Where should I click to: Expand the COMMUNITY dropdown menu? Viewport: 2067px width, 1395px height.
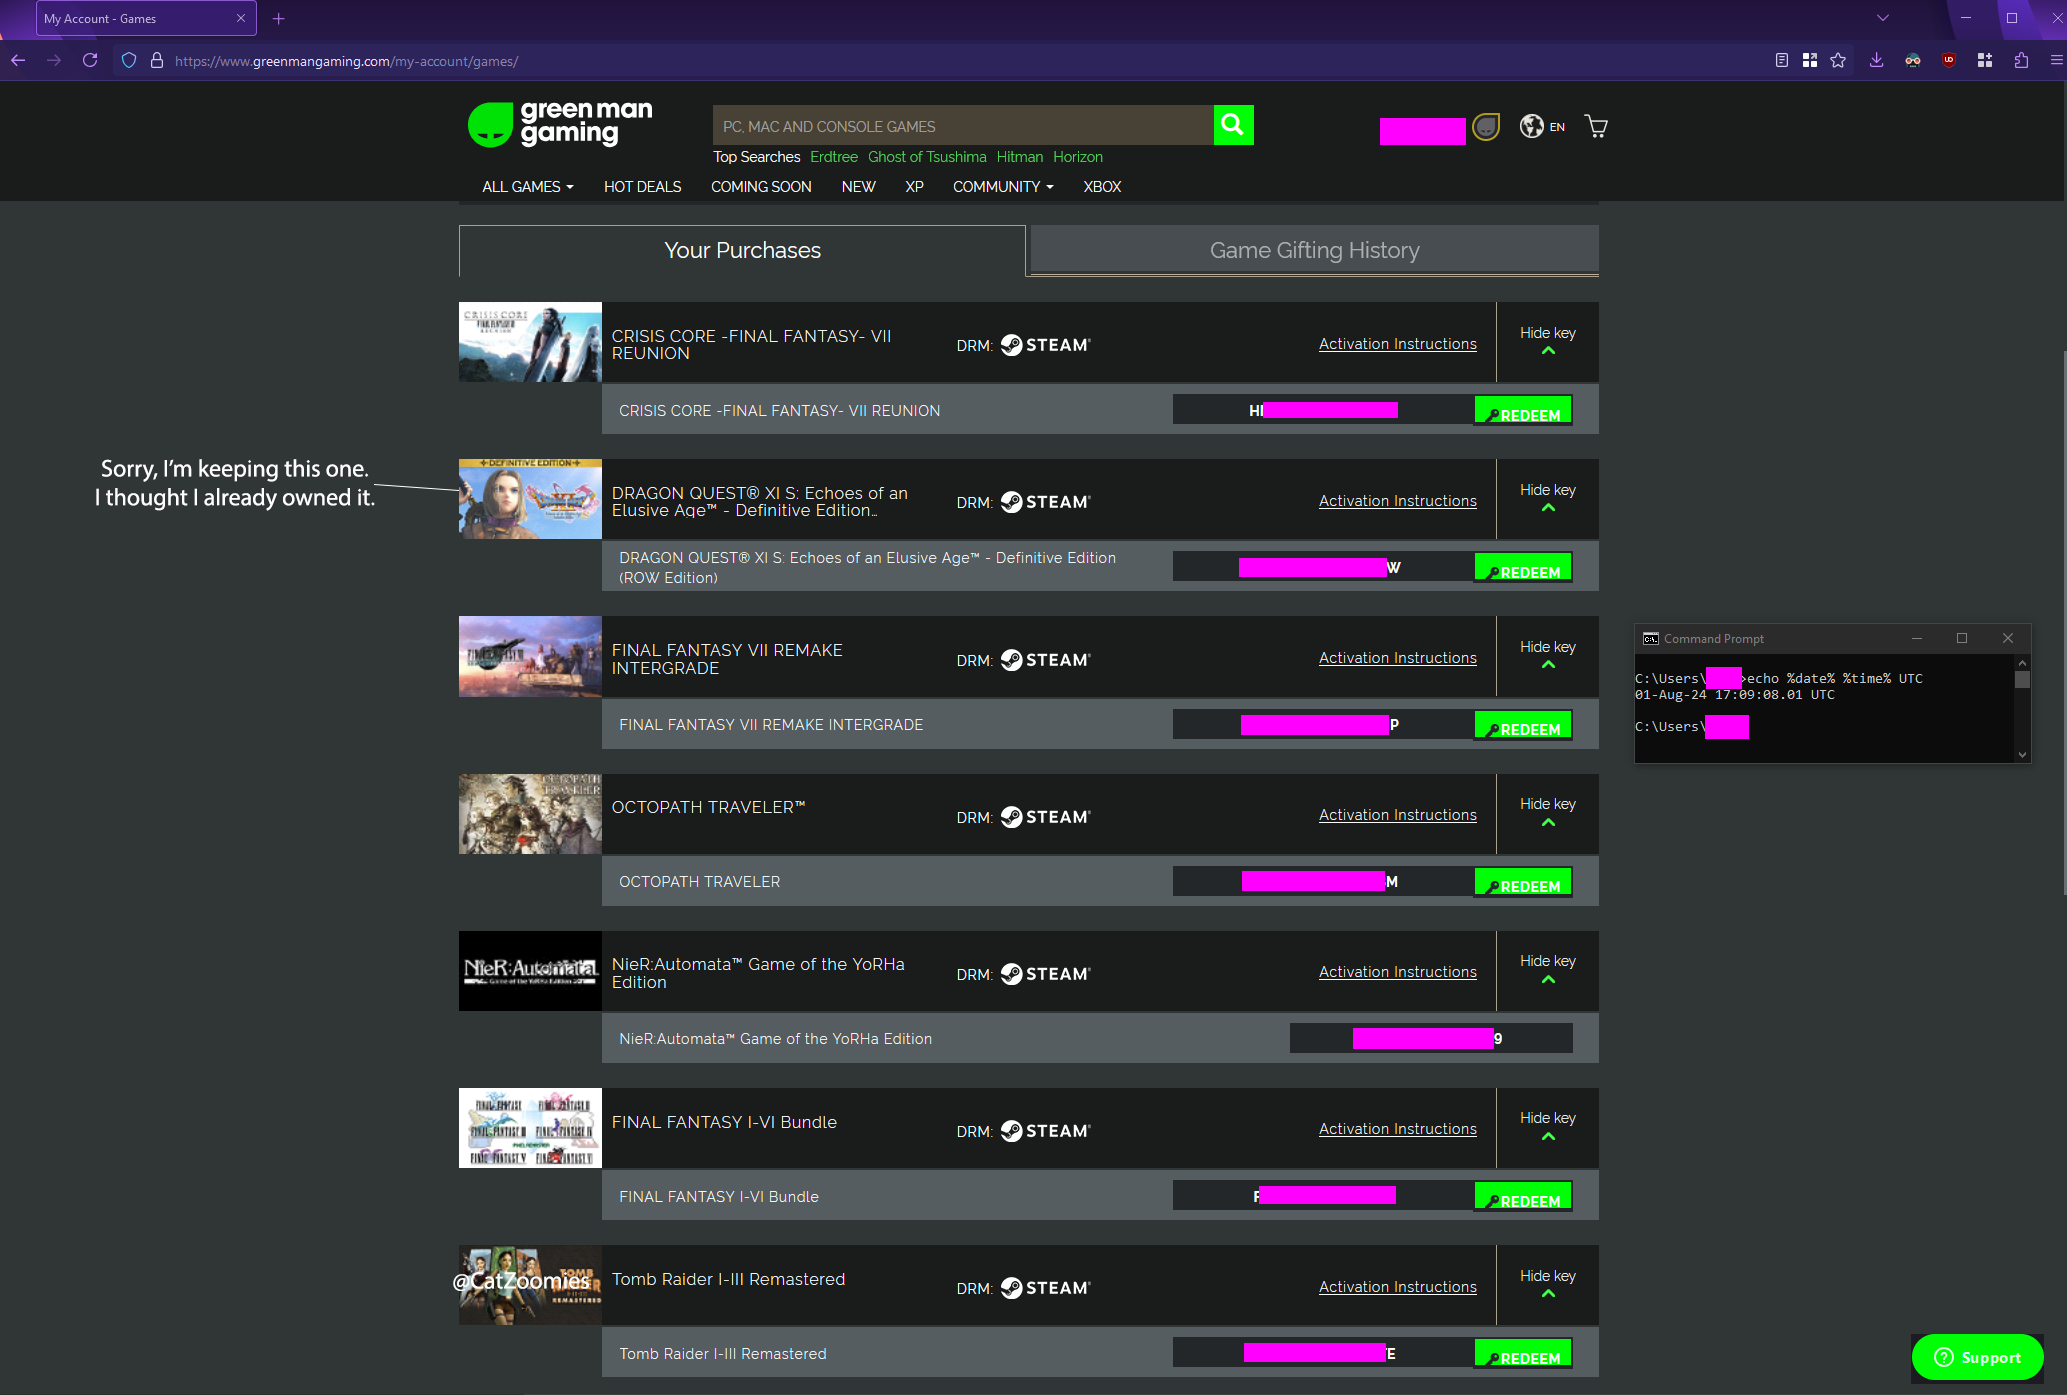1002,187
